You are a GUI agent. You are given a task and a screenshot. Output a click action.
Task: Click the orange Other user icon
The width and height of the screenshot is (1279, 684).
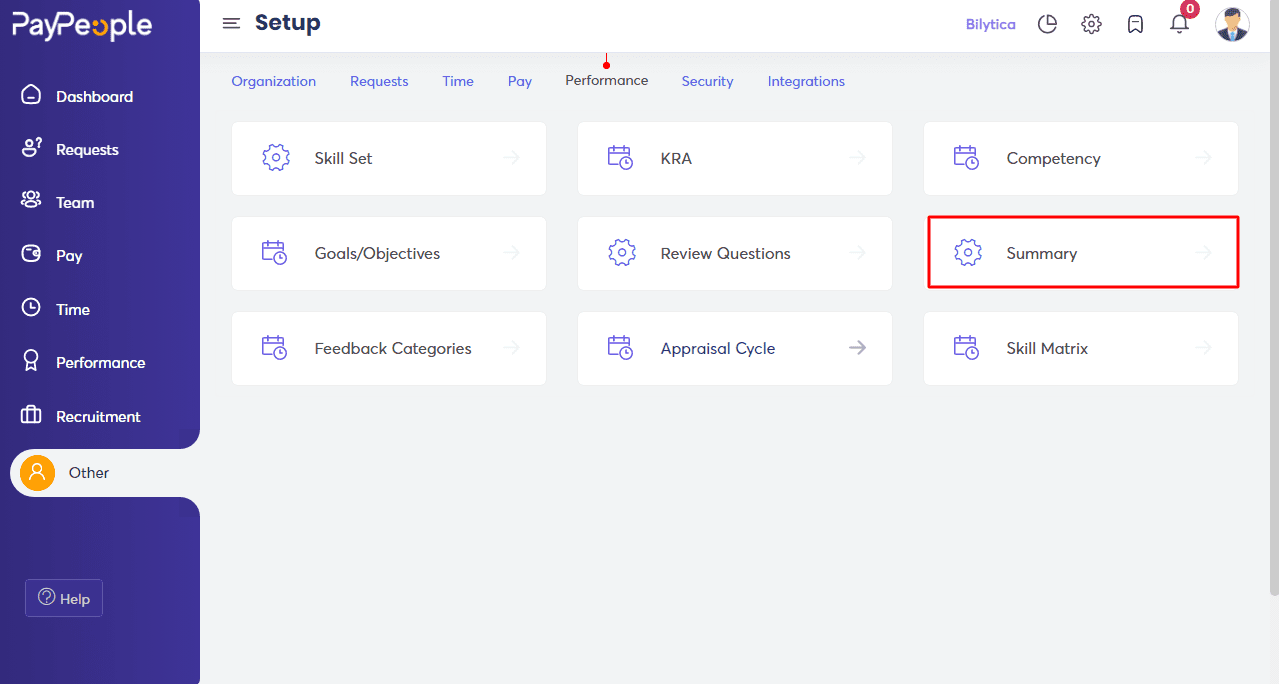[x=37, y=472]
